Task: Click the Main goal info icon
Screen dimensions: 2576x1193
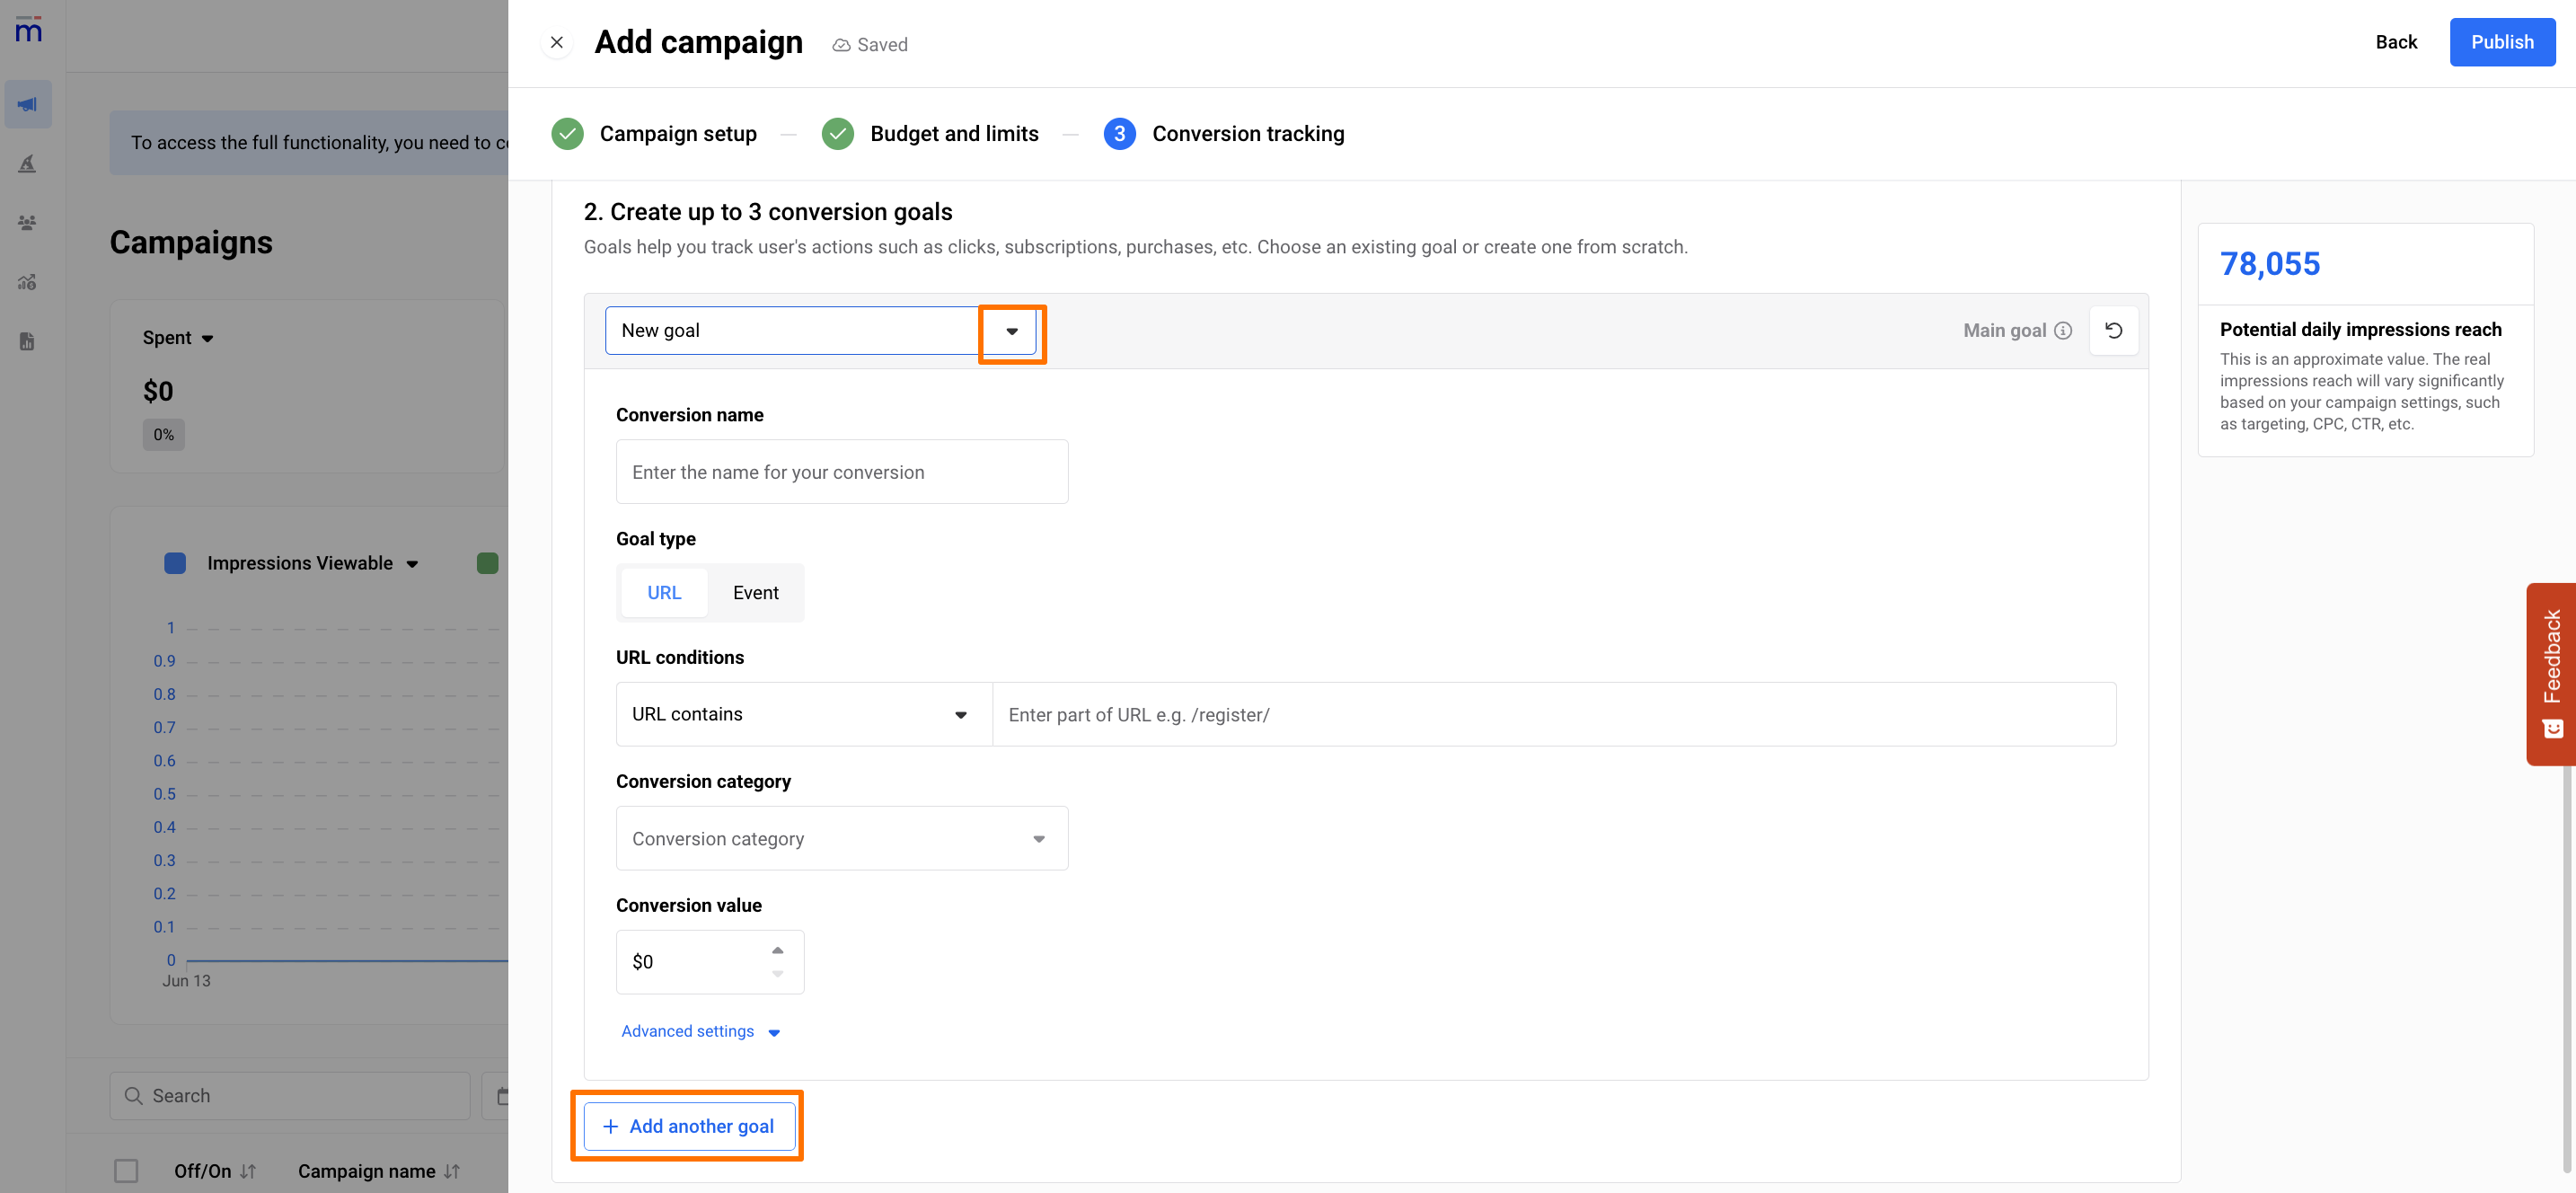Action: pyautogui.click(x=2063, y=331)
